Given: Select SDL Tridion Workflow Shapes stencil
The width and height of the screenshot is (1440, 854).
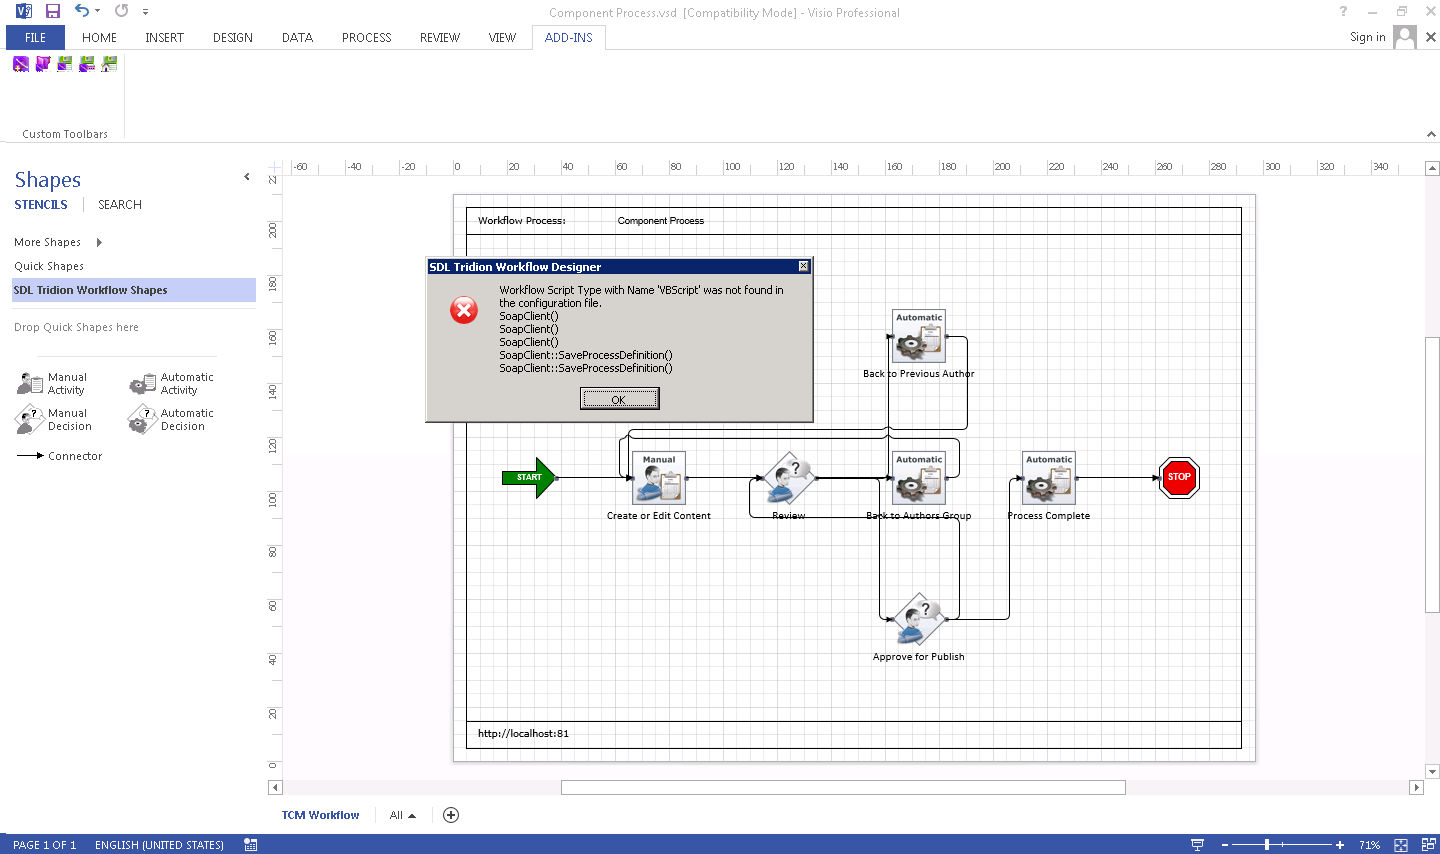Looking at the screenshot, I should 134,290.
